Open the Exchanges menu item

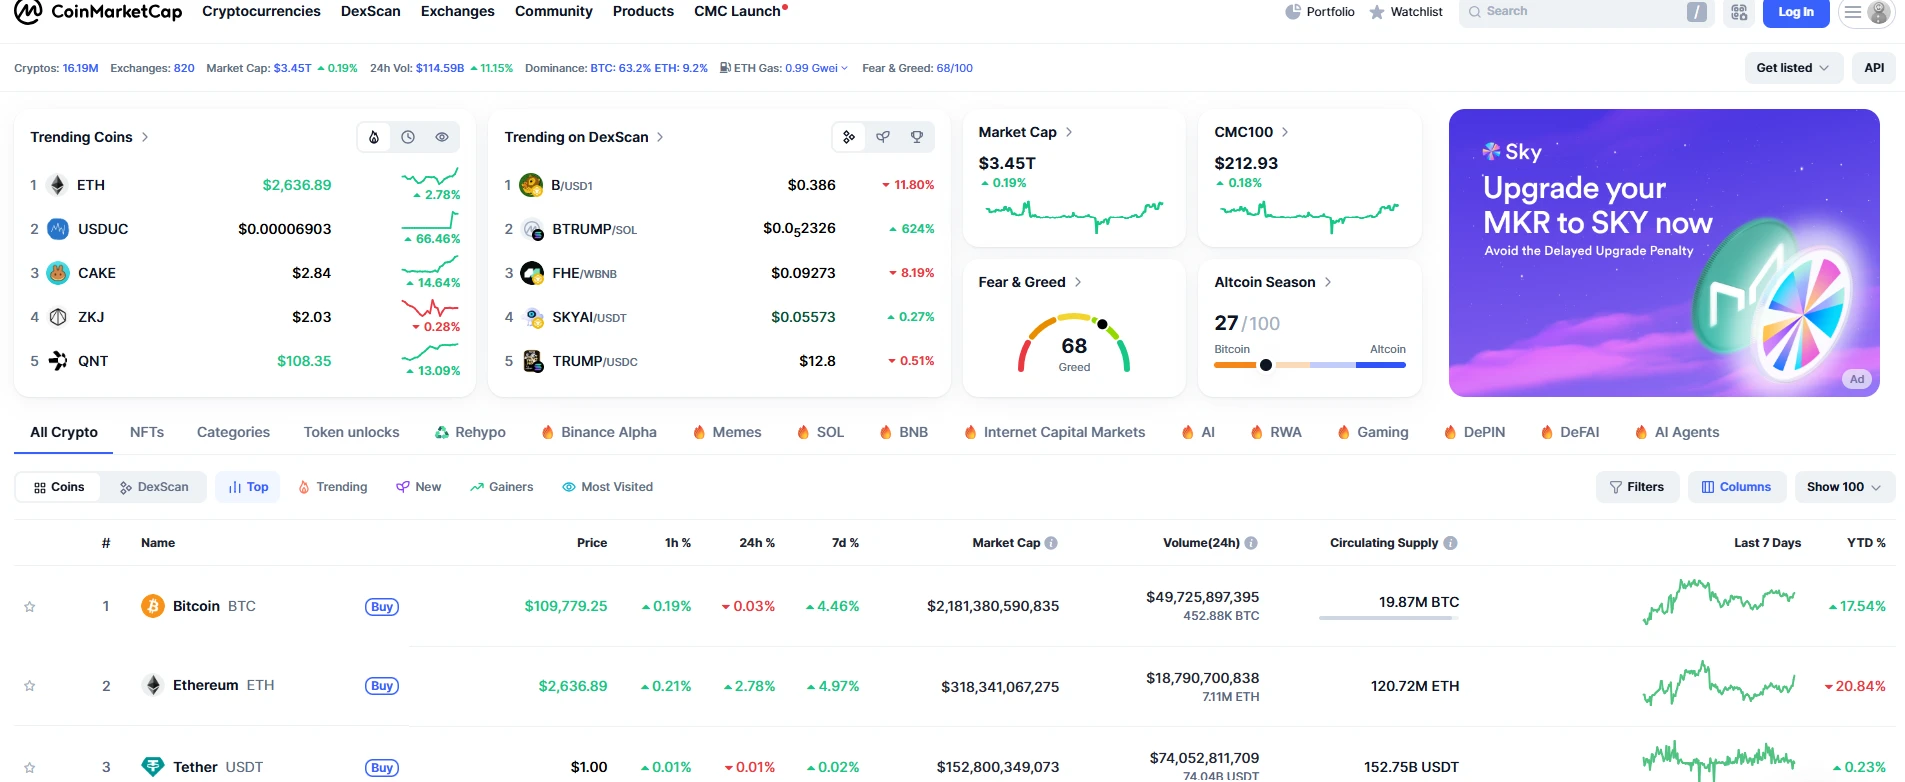(x=457, y=11)
